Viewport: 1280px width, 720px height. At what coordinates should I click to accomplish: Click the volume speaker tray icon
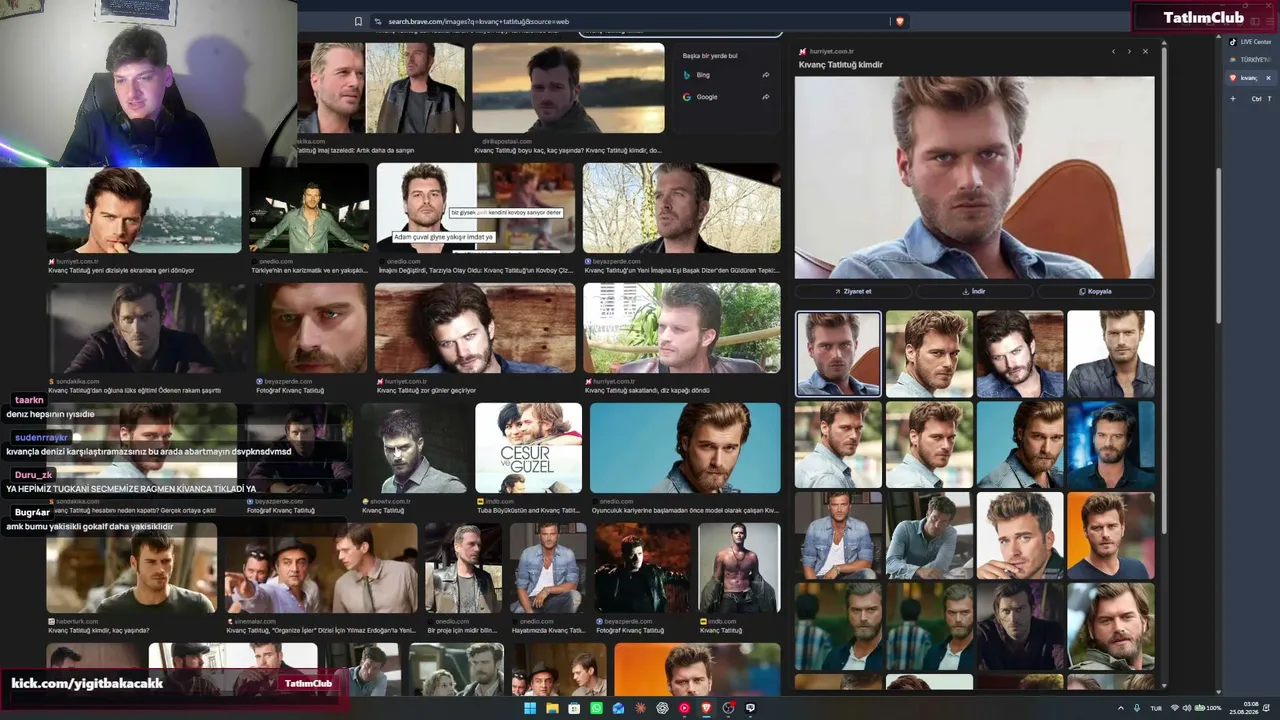coord(1187,708)
